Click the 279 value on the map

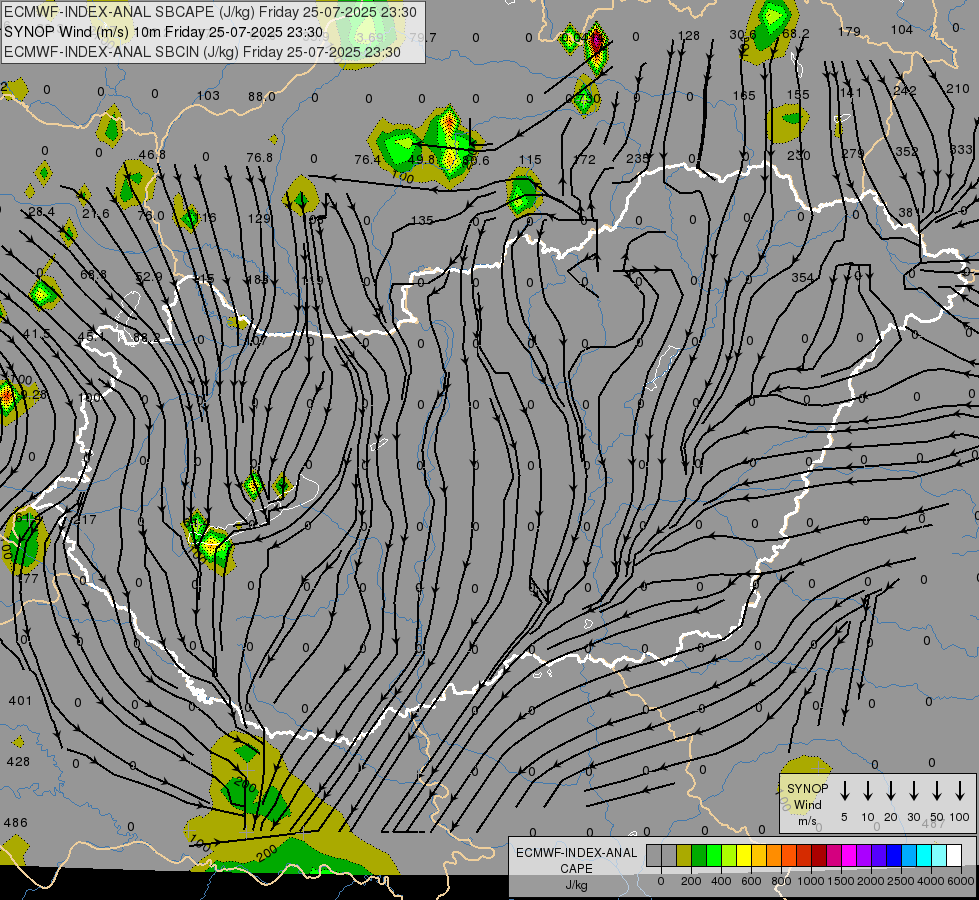pyautogui.click(x=853, y=154)
